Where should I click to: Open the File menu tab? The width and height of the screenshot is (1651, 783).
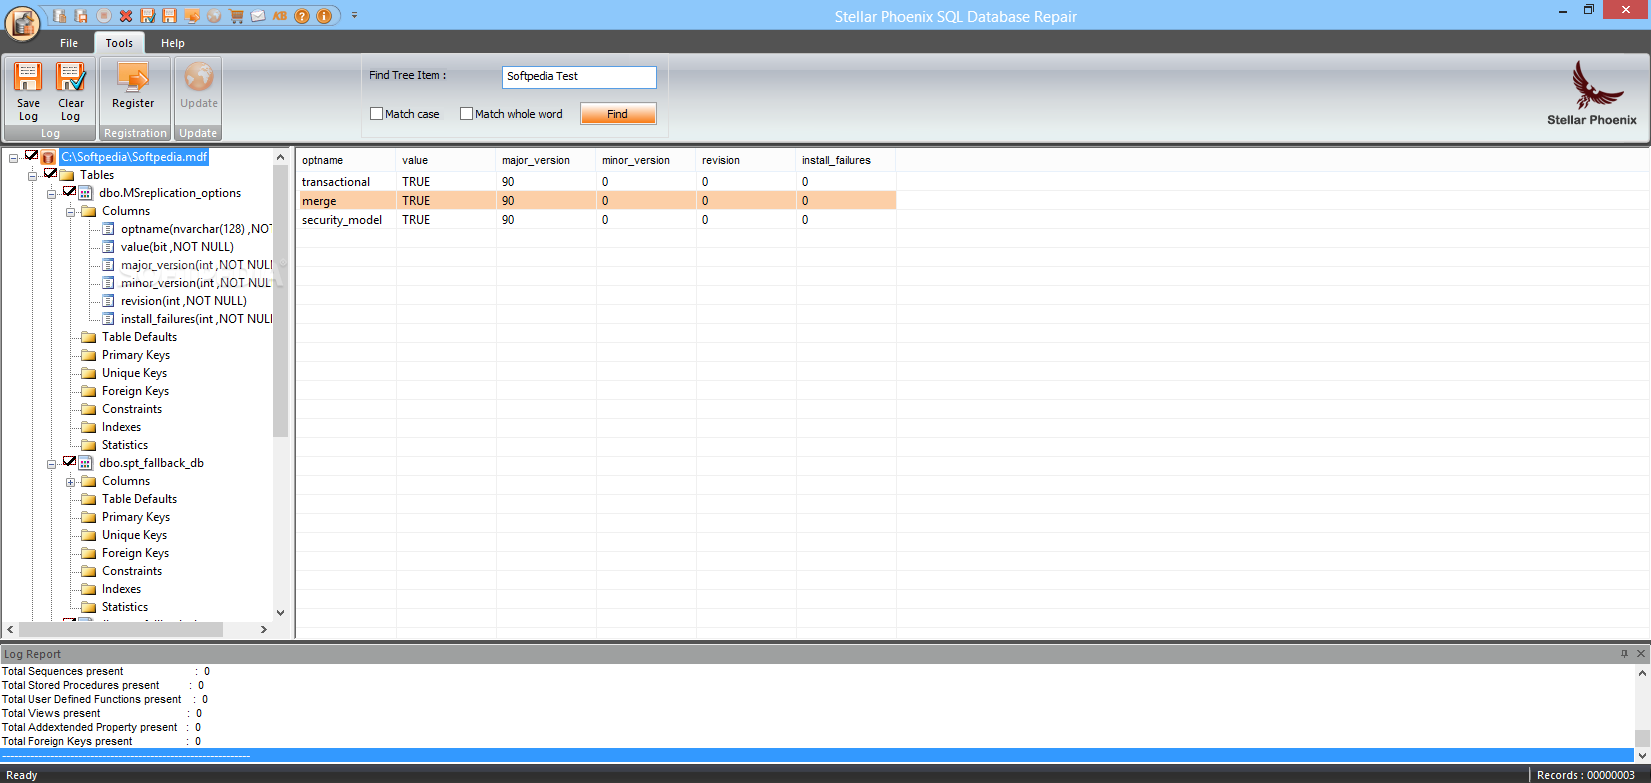click(69, 43)
